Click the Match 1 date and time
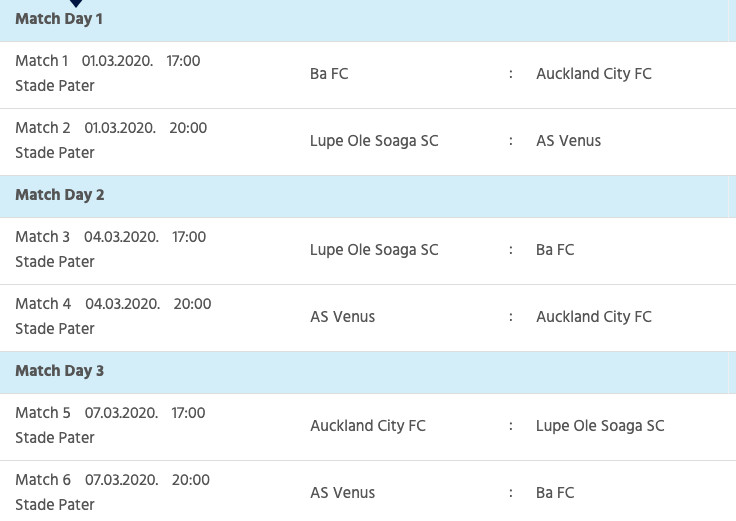The image size is (736, 521). tap(141, 61)
